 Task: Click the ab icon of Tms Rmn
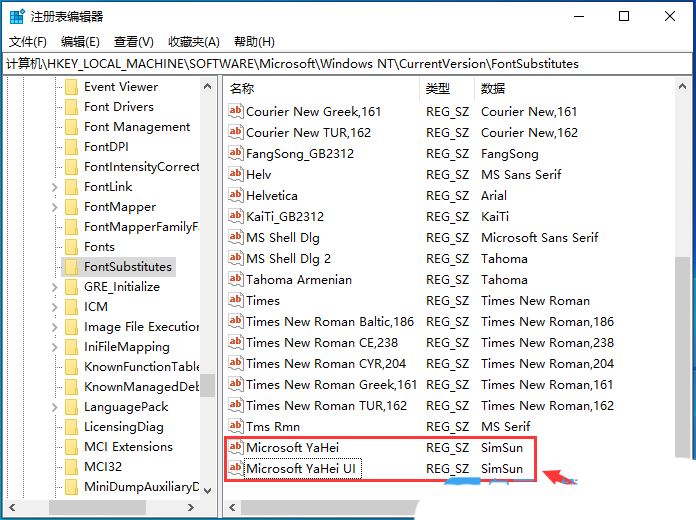point(236,426)
